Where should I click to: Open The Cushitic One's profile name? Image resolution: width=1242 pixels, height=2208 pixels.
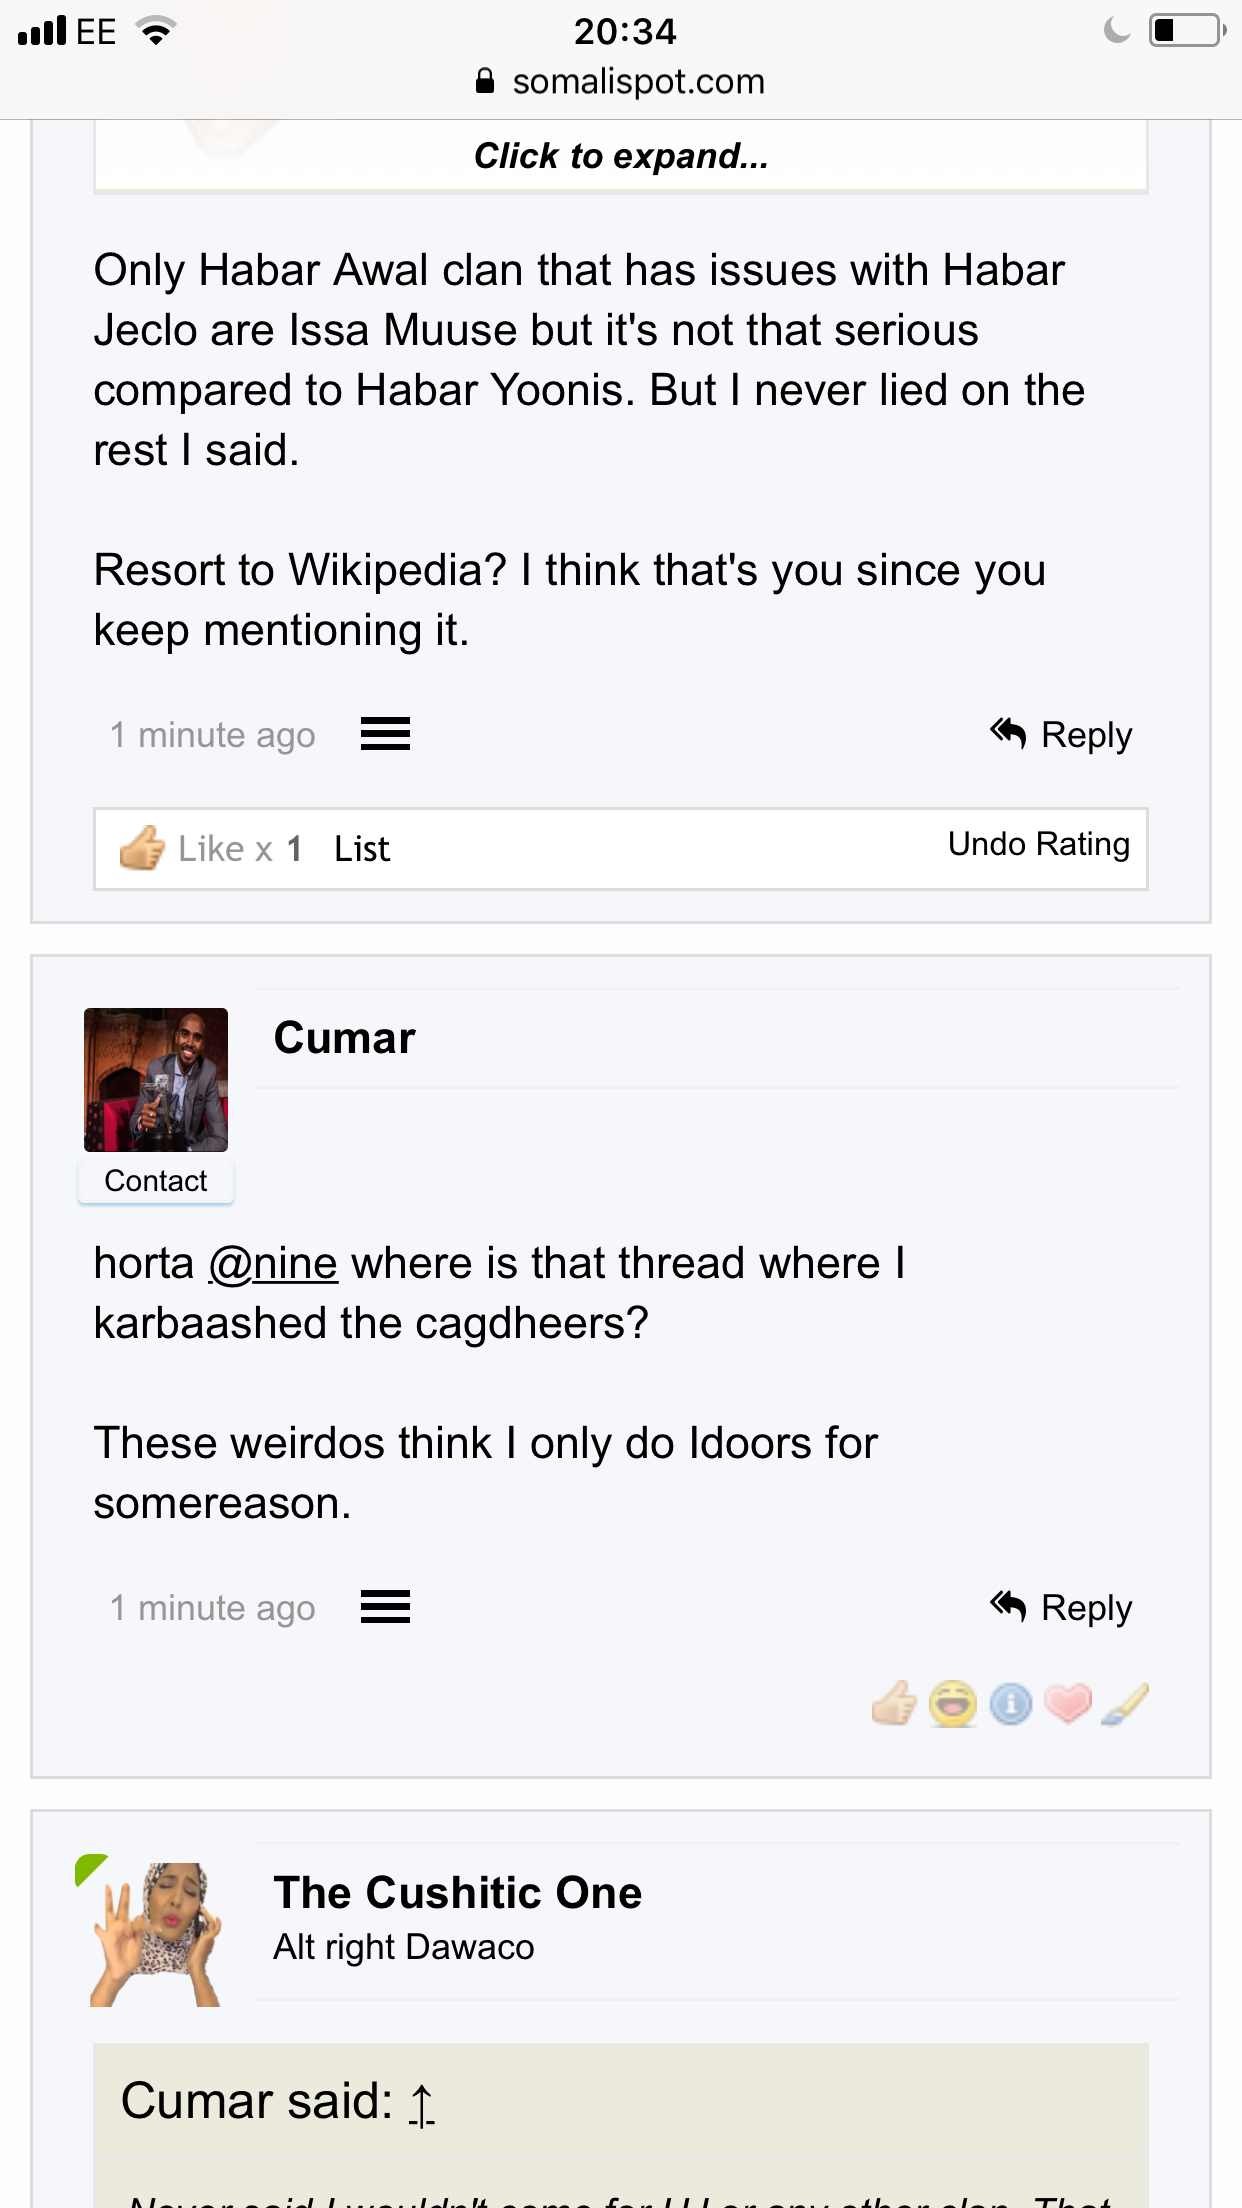pos(458,1892)
